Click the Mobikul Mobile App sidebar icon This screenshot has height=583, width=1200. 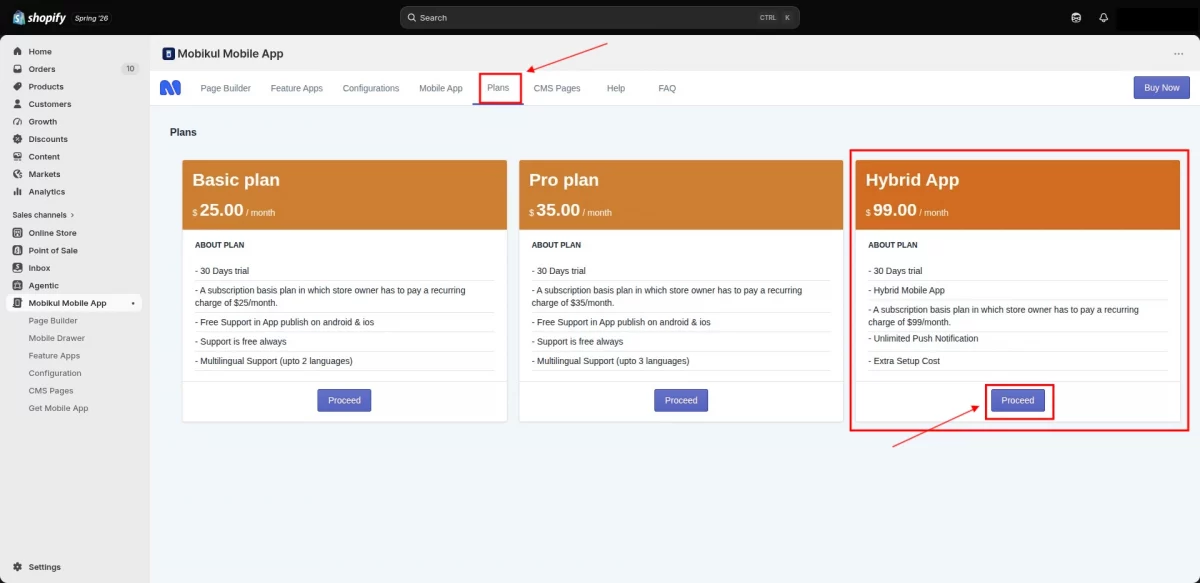tap(18, 303)
